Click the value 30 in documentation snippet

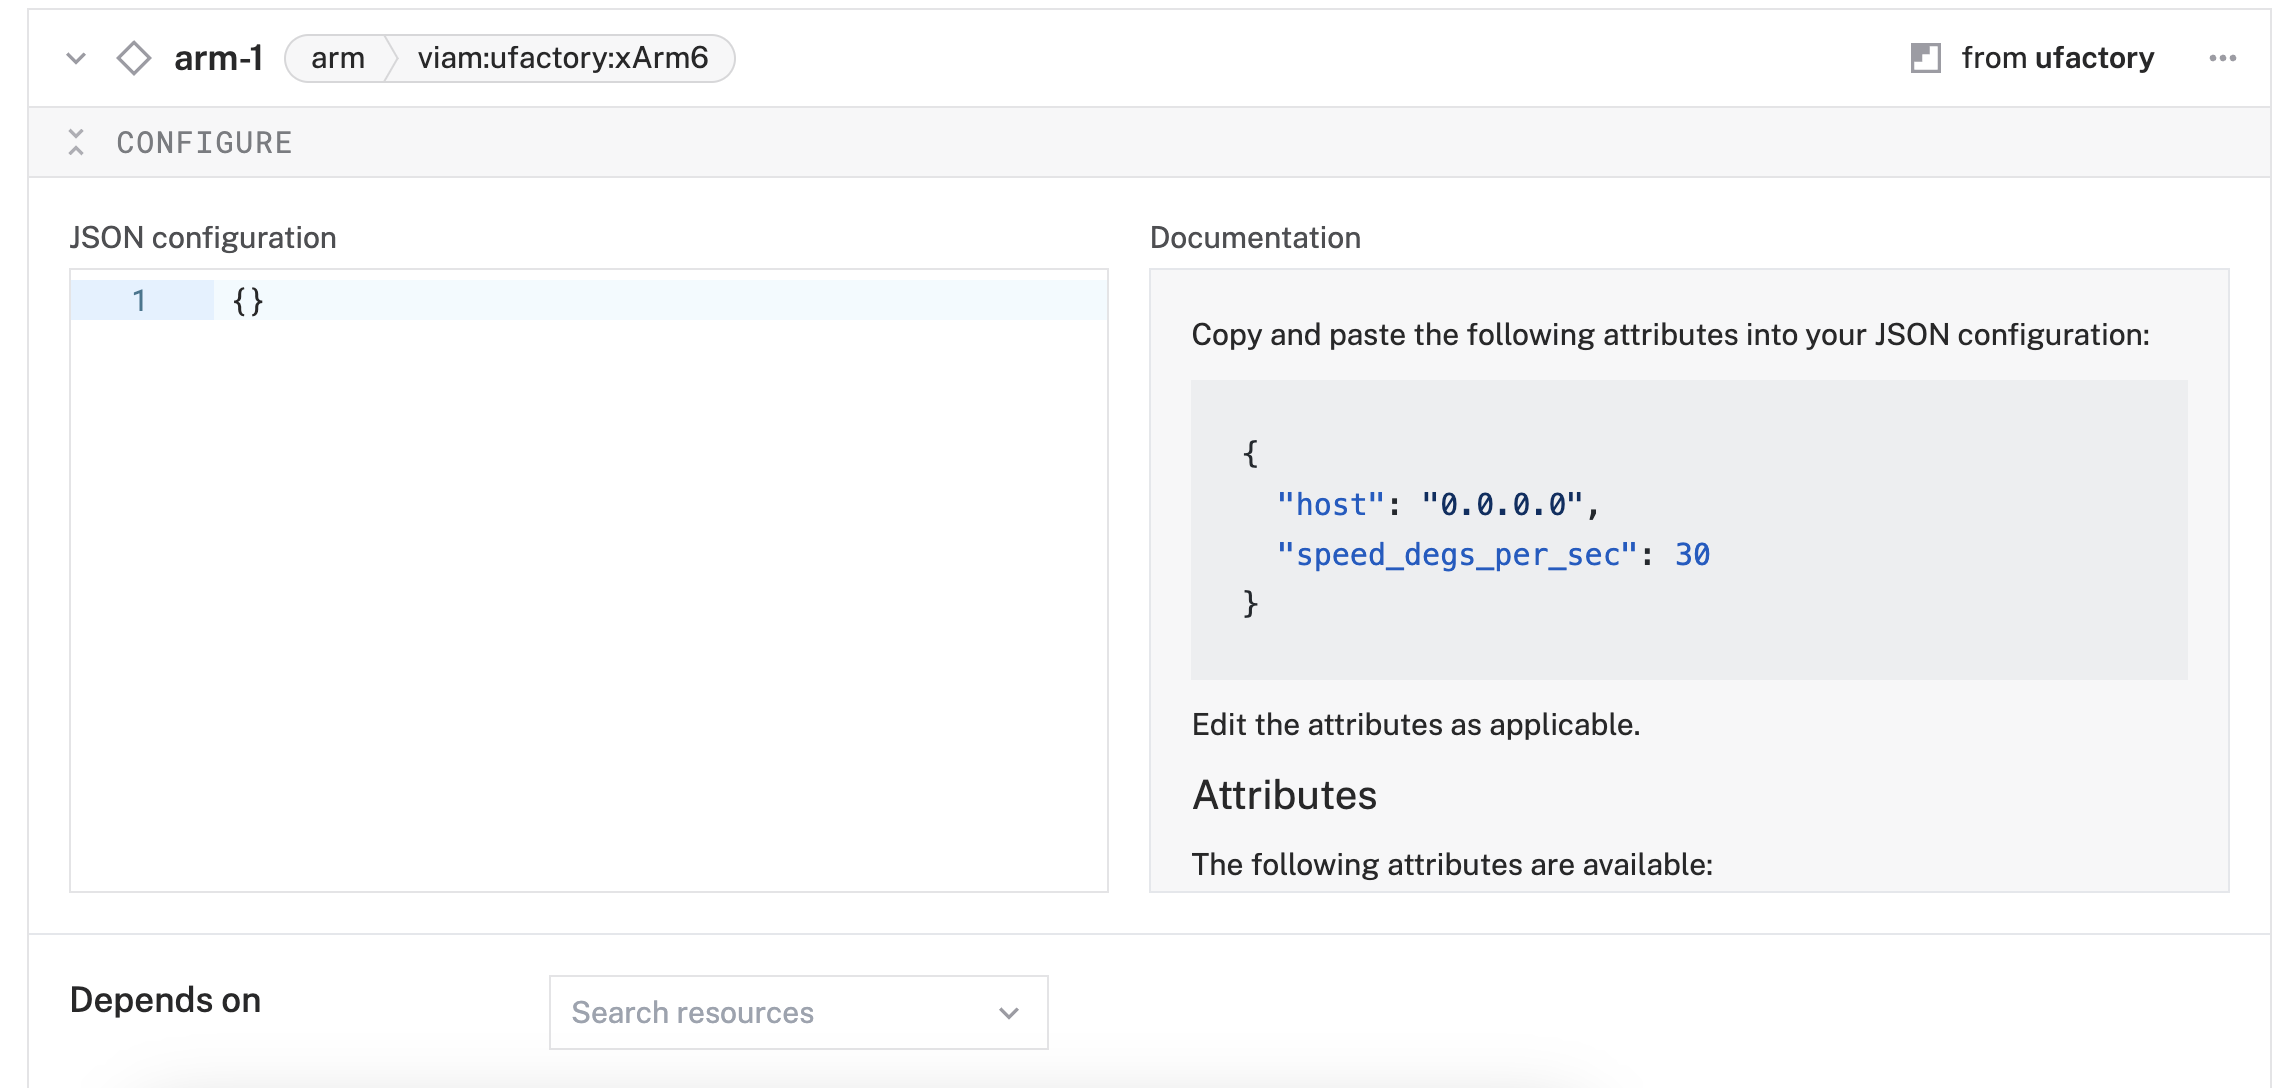tap(1692, 555)
